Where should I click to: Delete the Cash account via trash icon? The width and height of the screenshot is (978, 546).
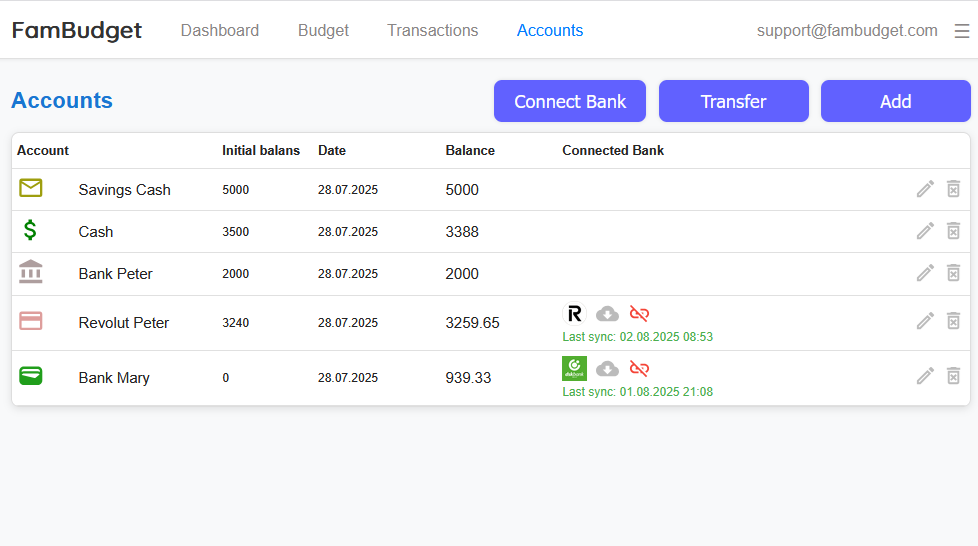[x=953, y=231]
